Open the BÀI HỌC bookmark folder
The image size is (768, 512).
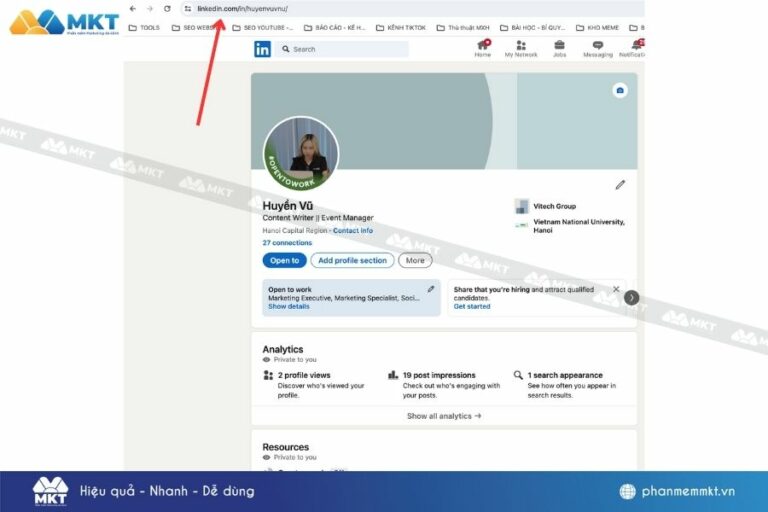click(x=532, y=28)
